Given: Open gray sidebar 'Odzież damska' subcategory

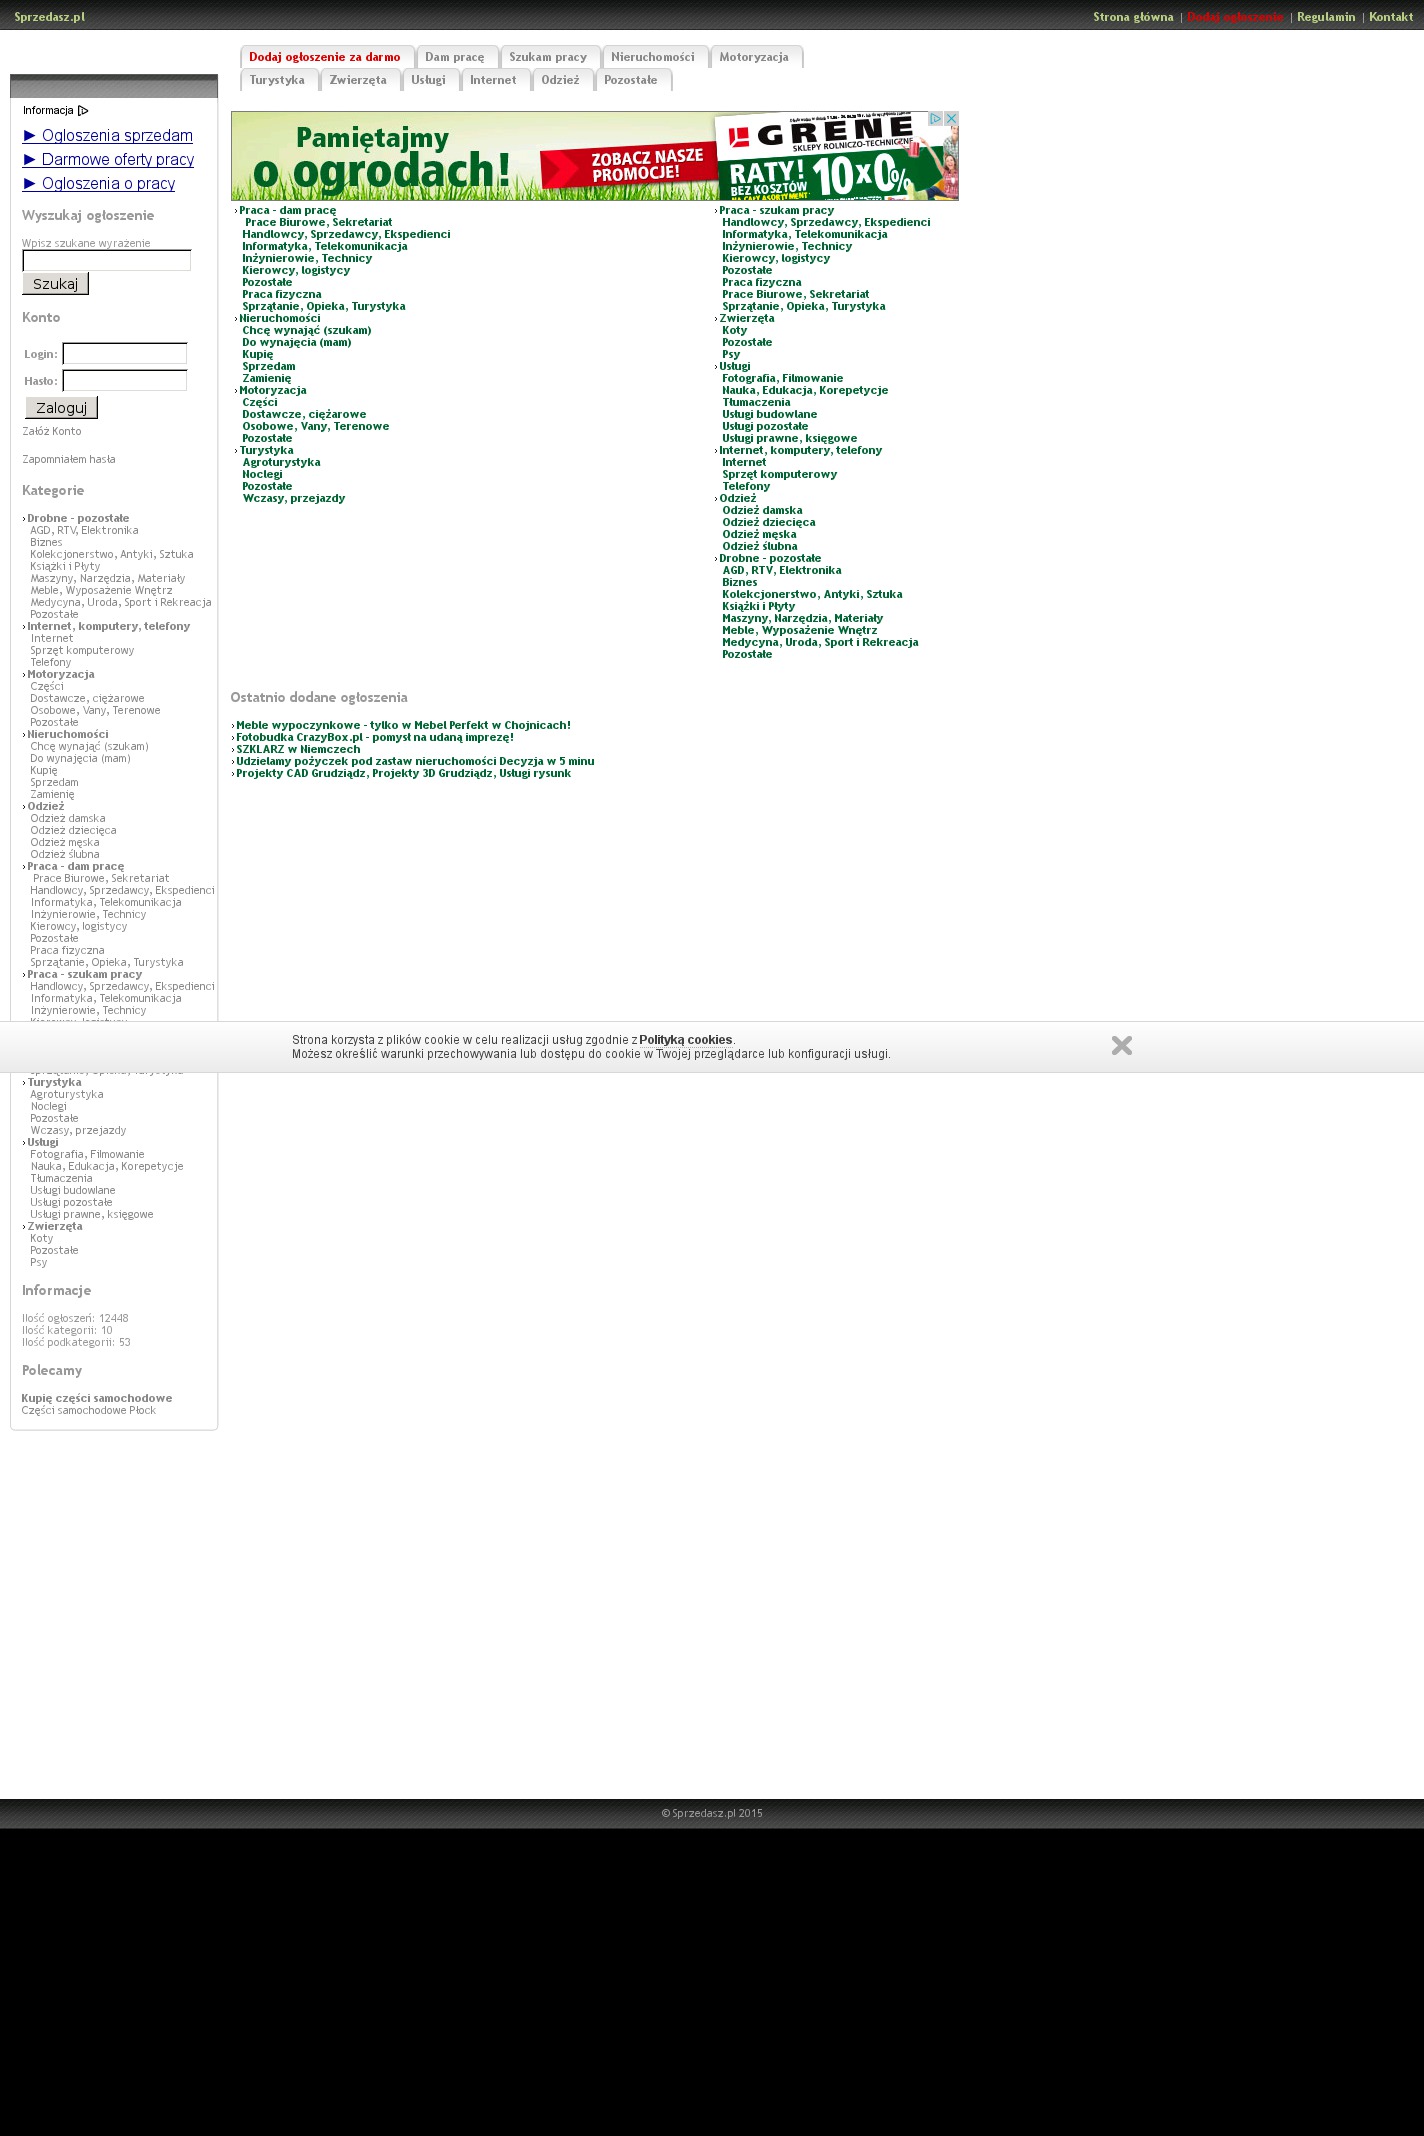Looking at the screenshot, I should click(x=68, y=819).
